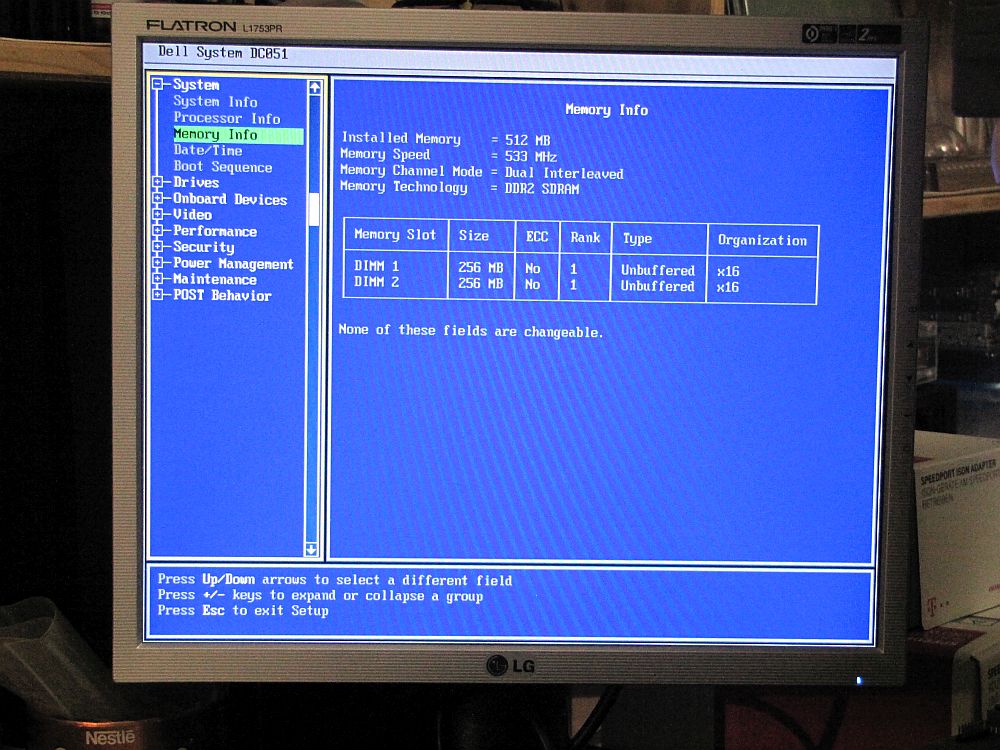Select the Security tree heading

coord(203,247)
